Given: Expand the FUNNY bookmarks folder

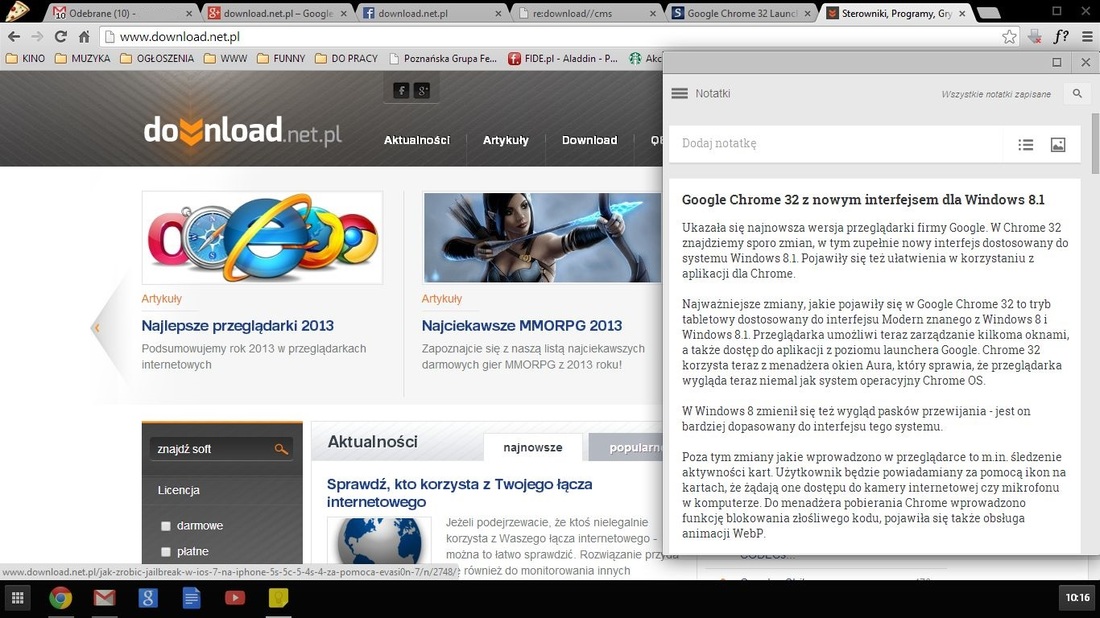Looking at the screenshot, I should tap(281, 58).
